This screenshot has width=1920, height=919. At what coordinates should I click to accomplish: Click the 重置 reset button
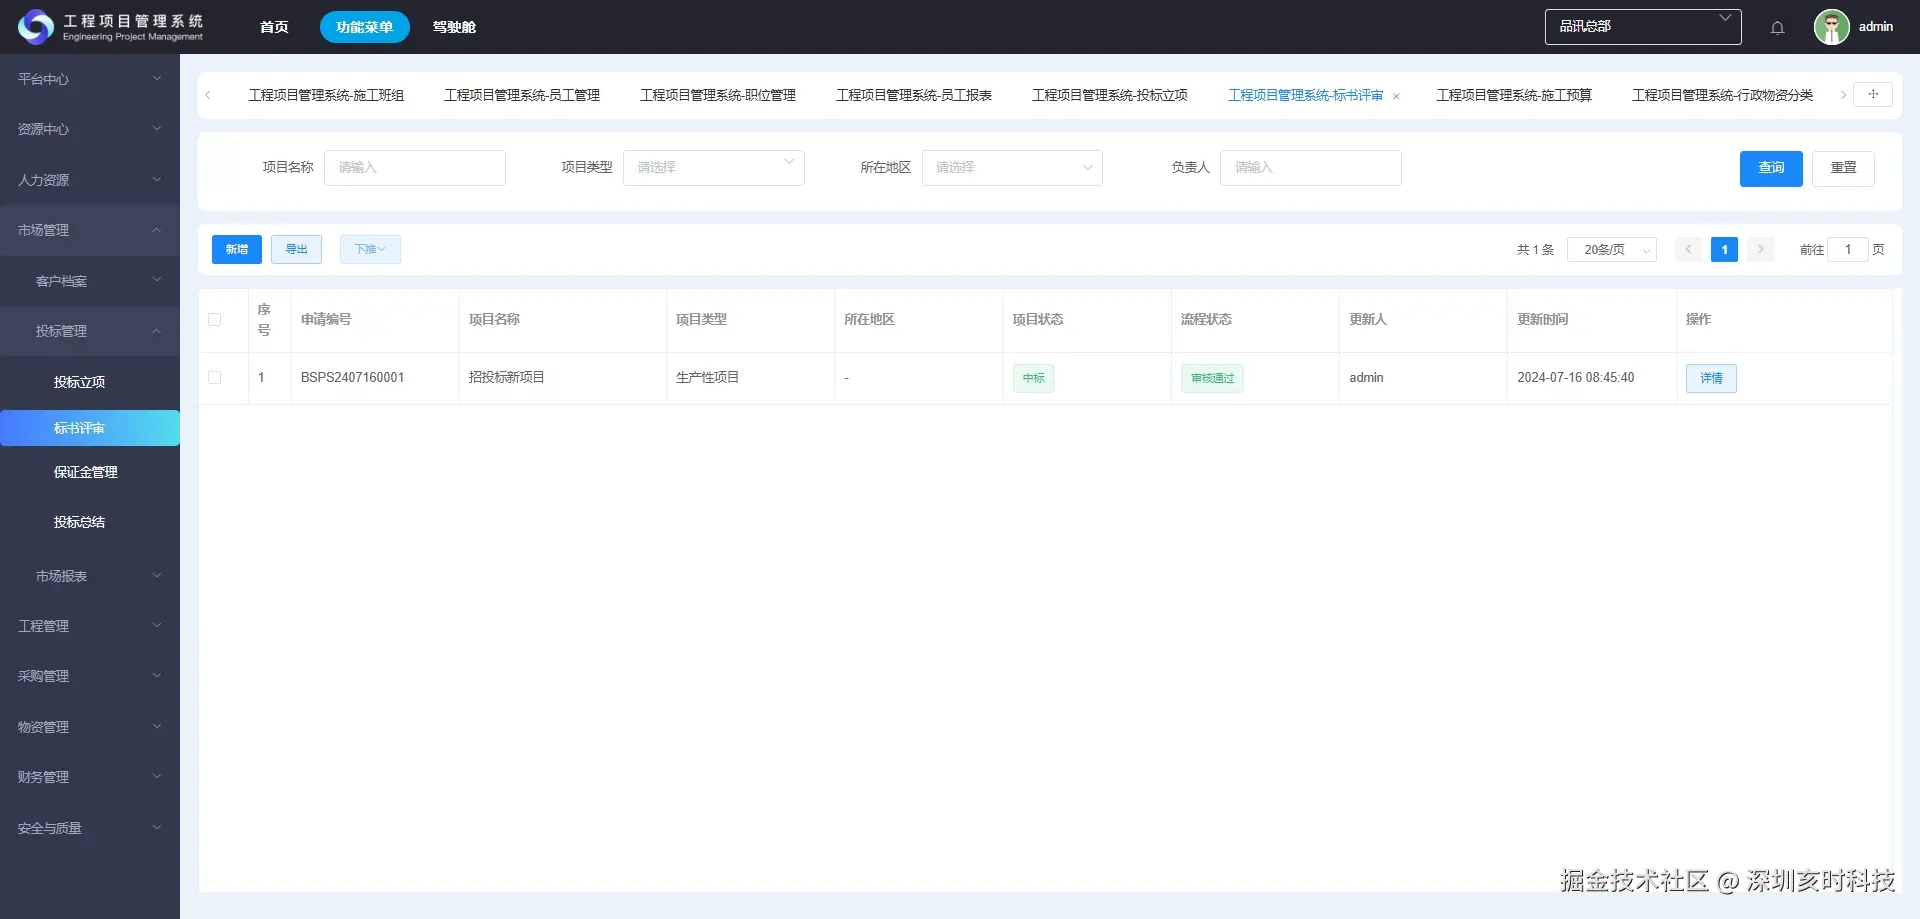1843,168
